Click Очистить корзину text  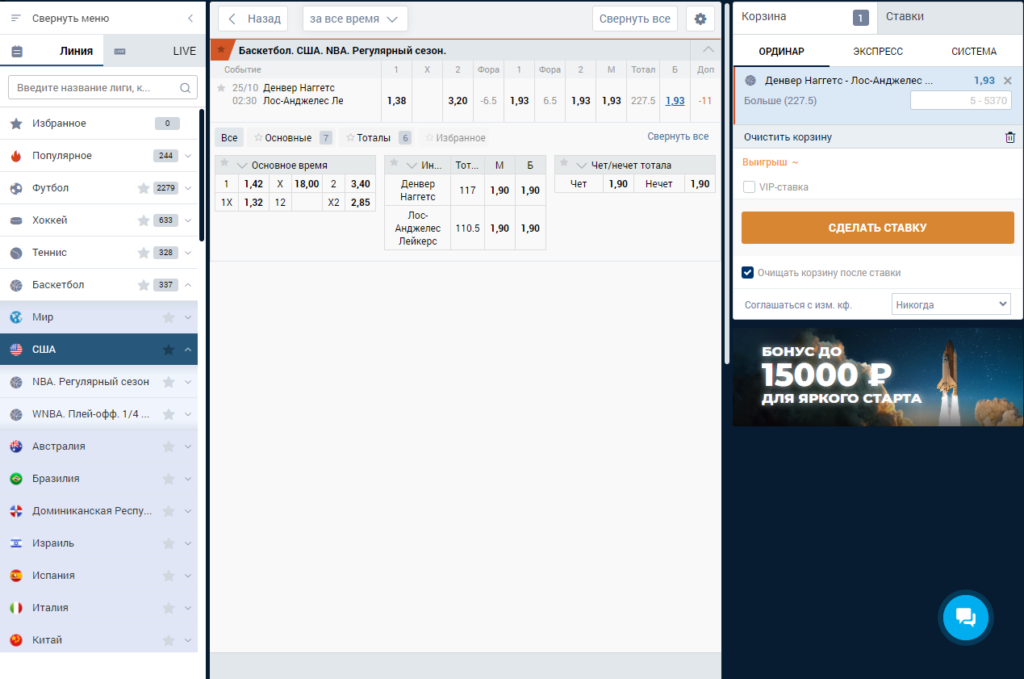pyautogui.click(x=788, y=137)
